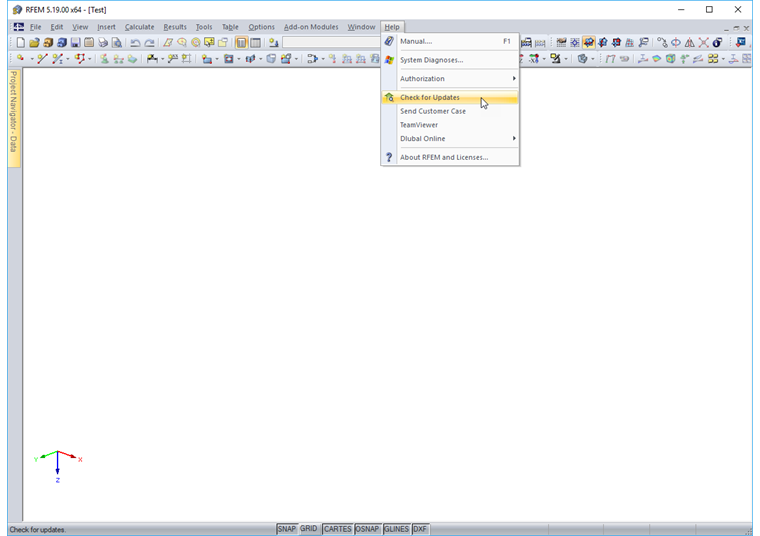Open the dropdown arrow beside surface tool
Screen dimensions: 760x536
[217, 59]
